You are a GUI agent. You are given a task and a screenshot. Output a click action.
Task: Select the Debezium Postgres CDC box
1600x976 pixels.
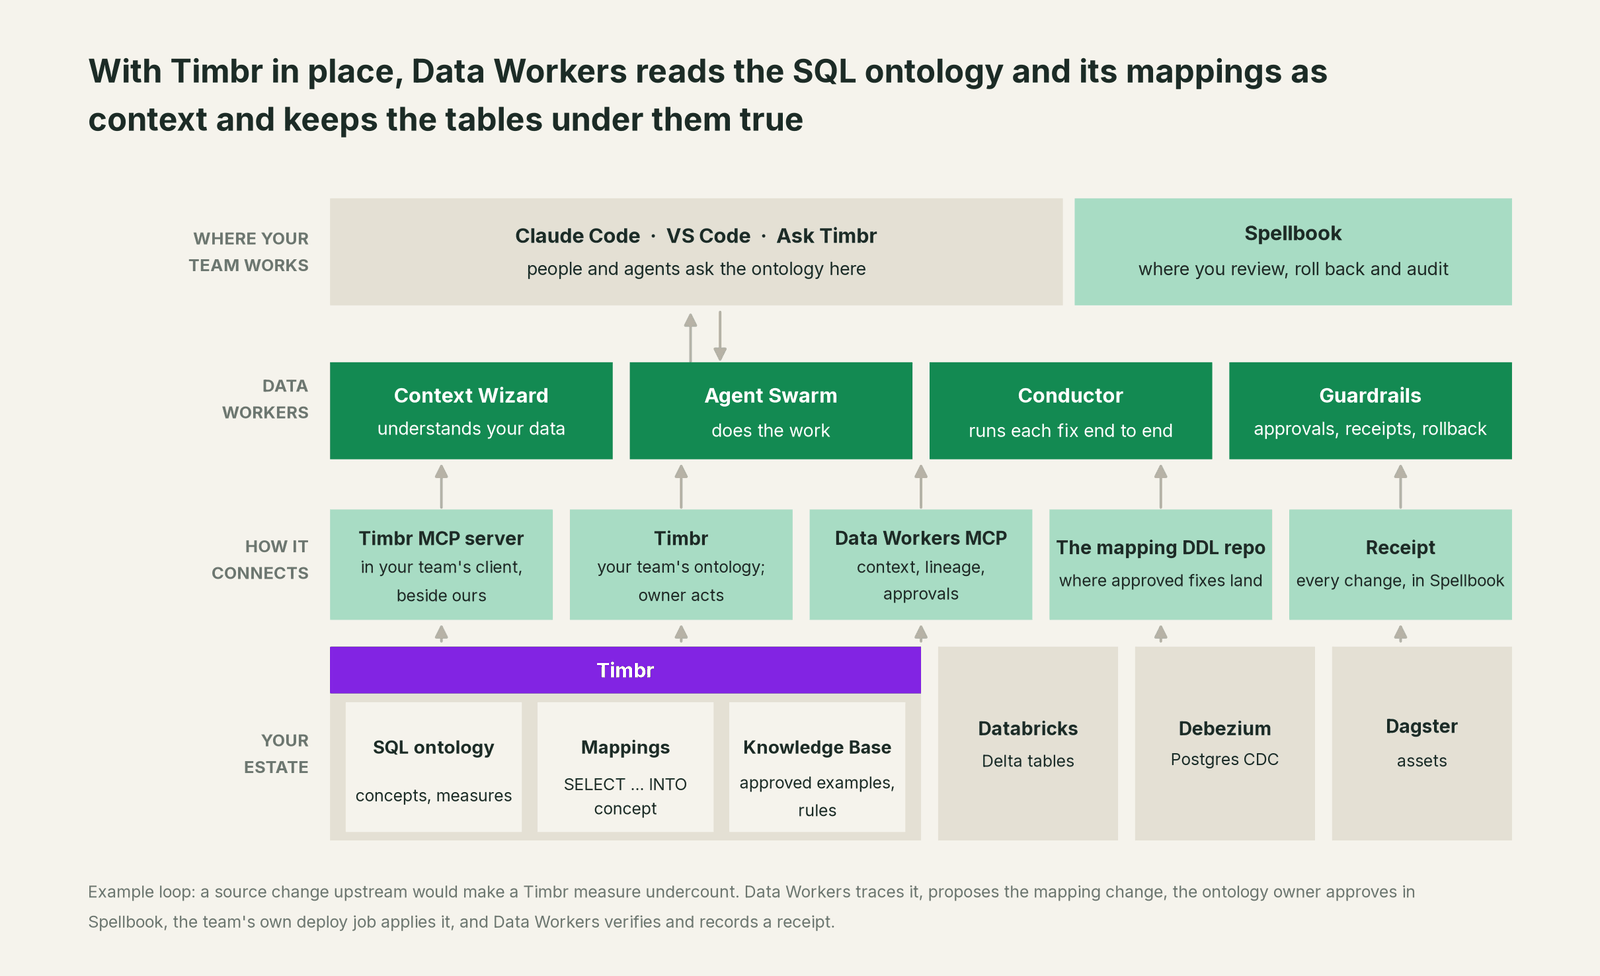coord(1225,743)
